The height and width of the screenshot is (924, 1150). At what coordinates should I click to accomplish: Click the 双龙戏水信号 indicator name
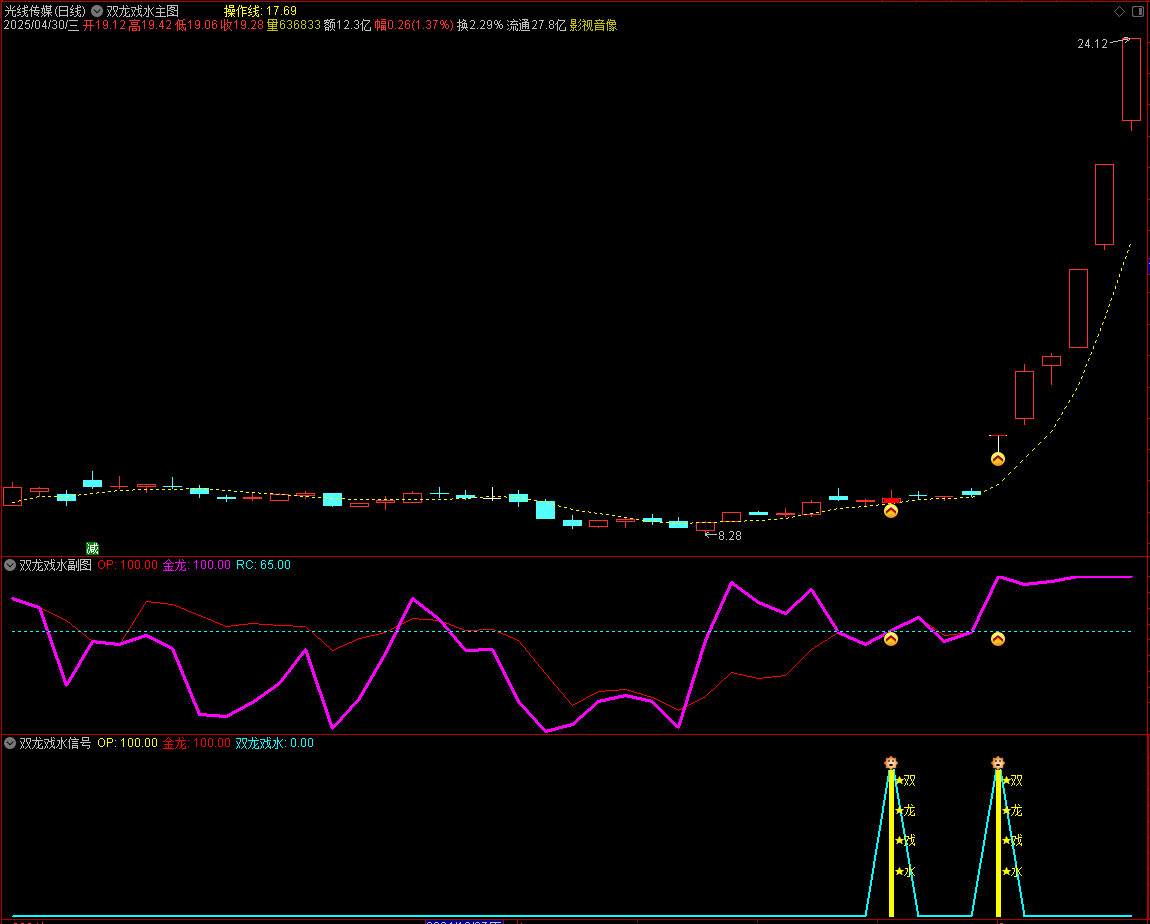point(56,743)
